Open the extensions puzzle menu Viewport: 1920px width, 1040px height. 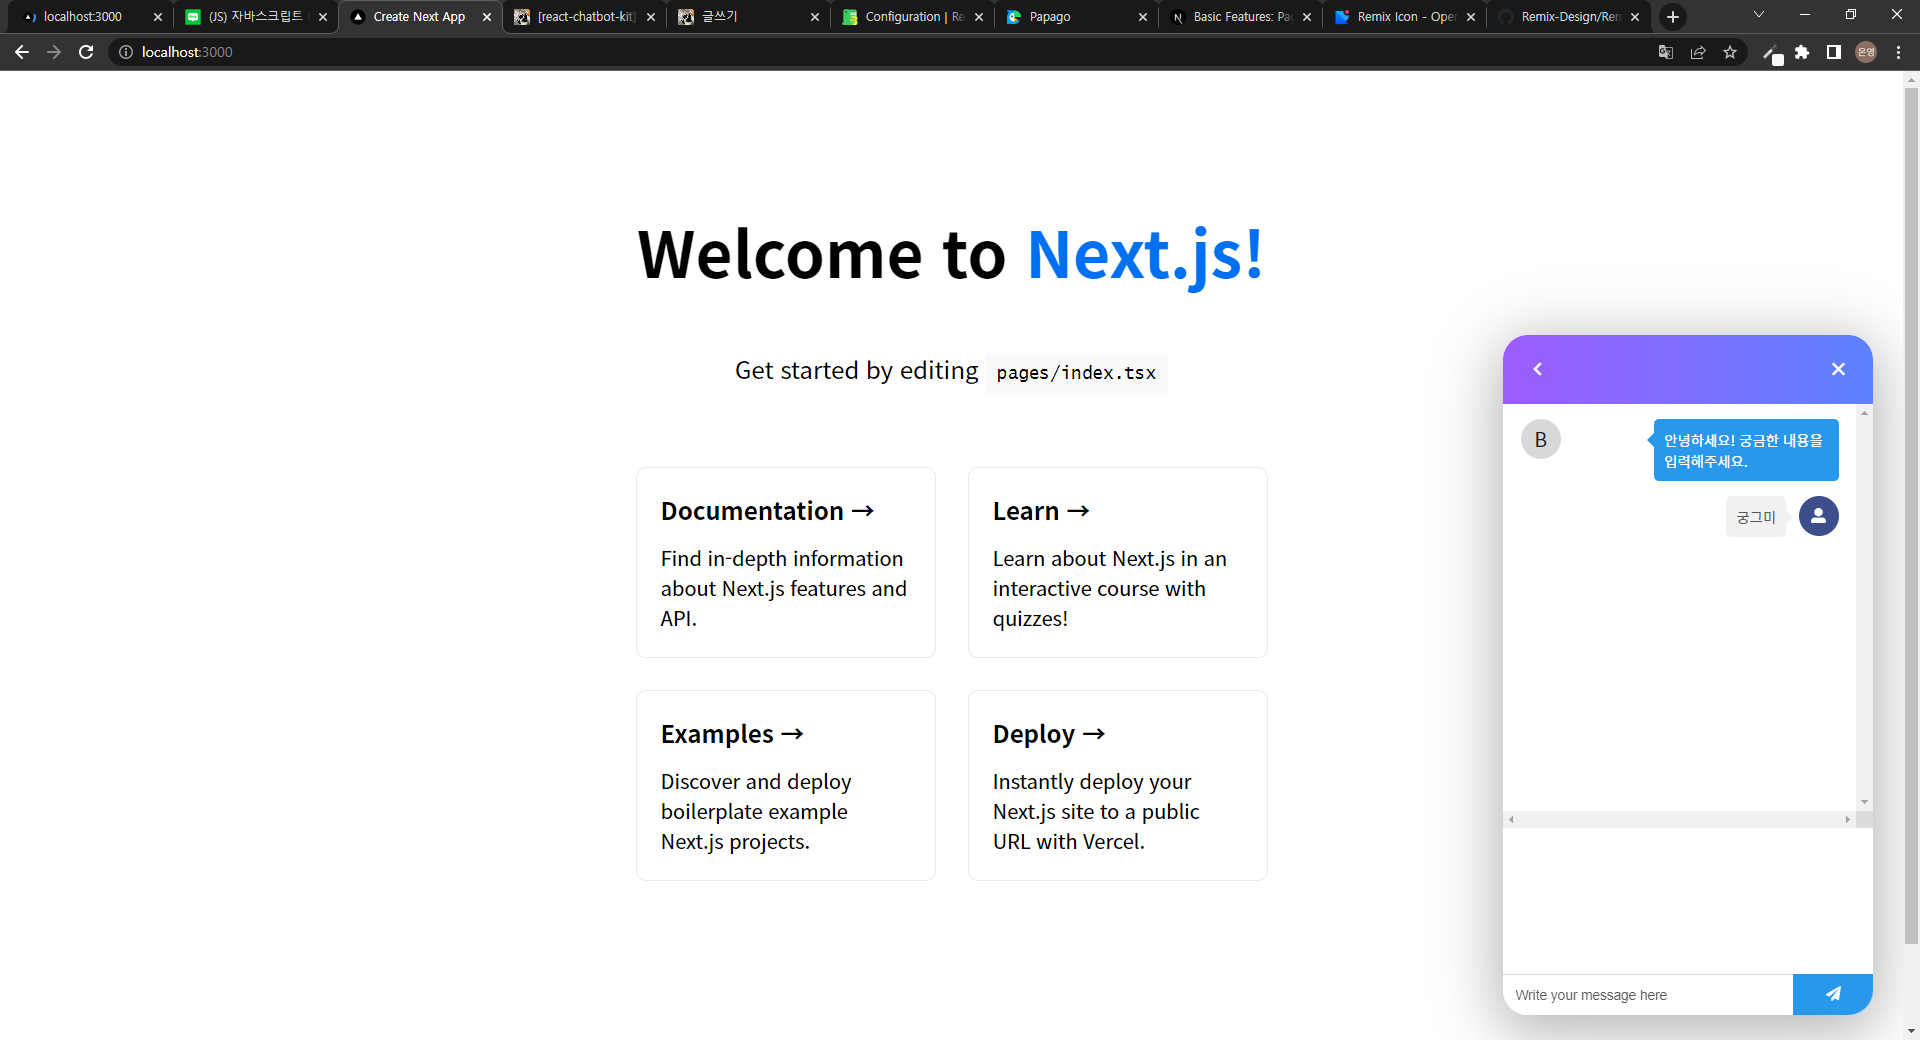click(x=1802, y=52)
